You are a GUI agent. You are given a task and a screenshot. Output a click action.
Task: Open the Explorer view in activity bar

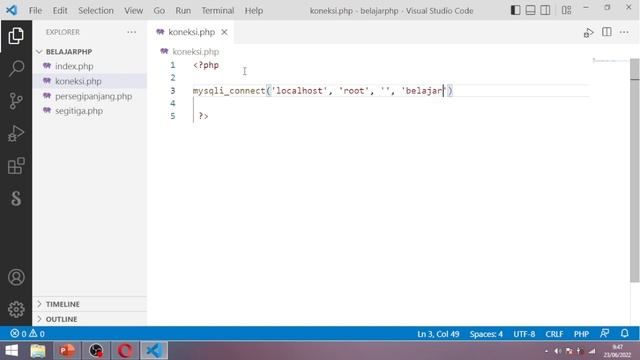point(16,36)
